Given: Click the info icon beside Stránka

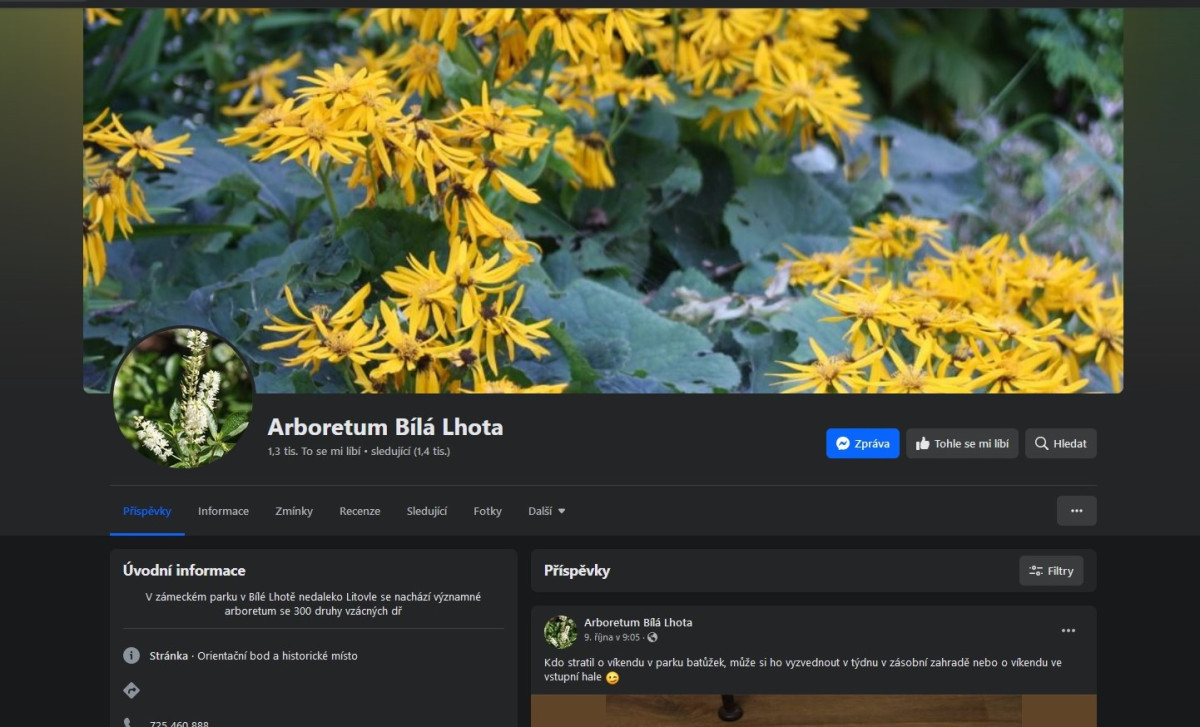Looking at the screenshot, I should [x=131, y=656].
